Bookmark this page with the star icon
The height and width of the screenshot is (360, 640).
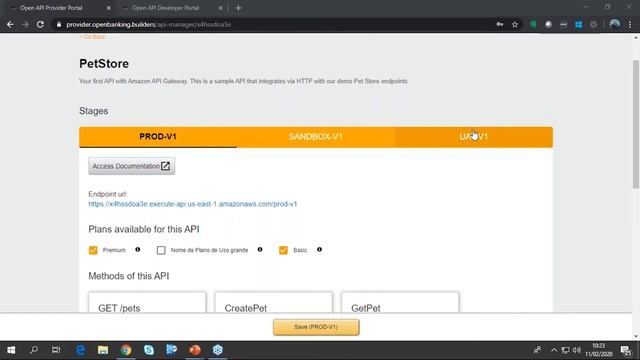coord(515,24)
